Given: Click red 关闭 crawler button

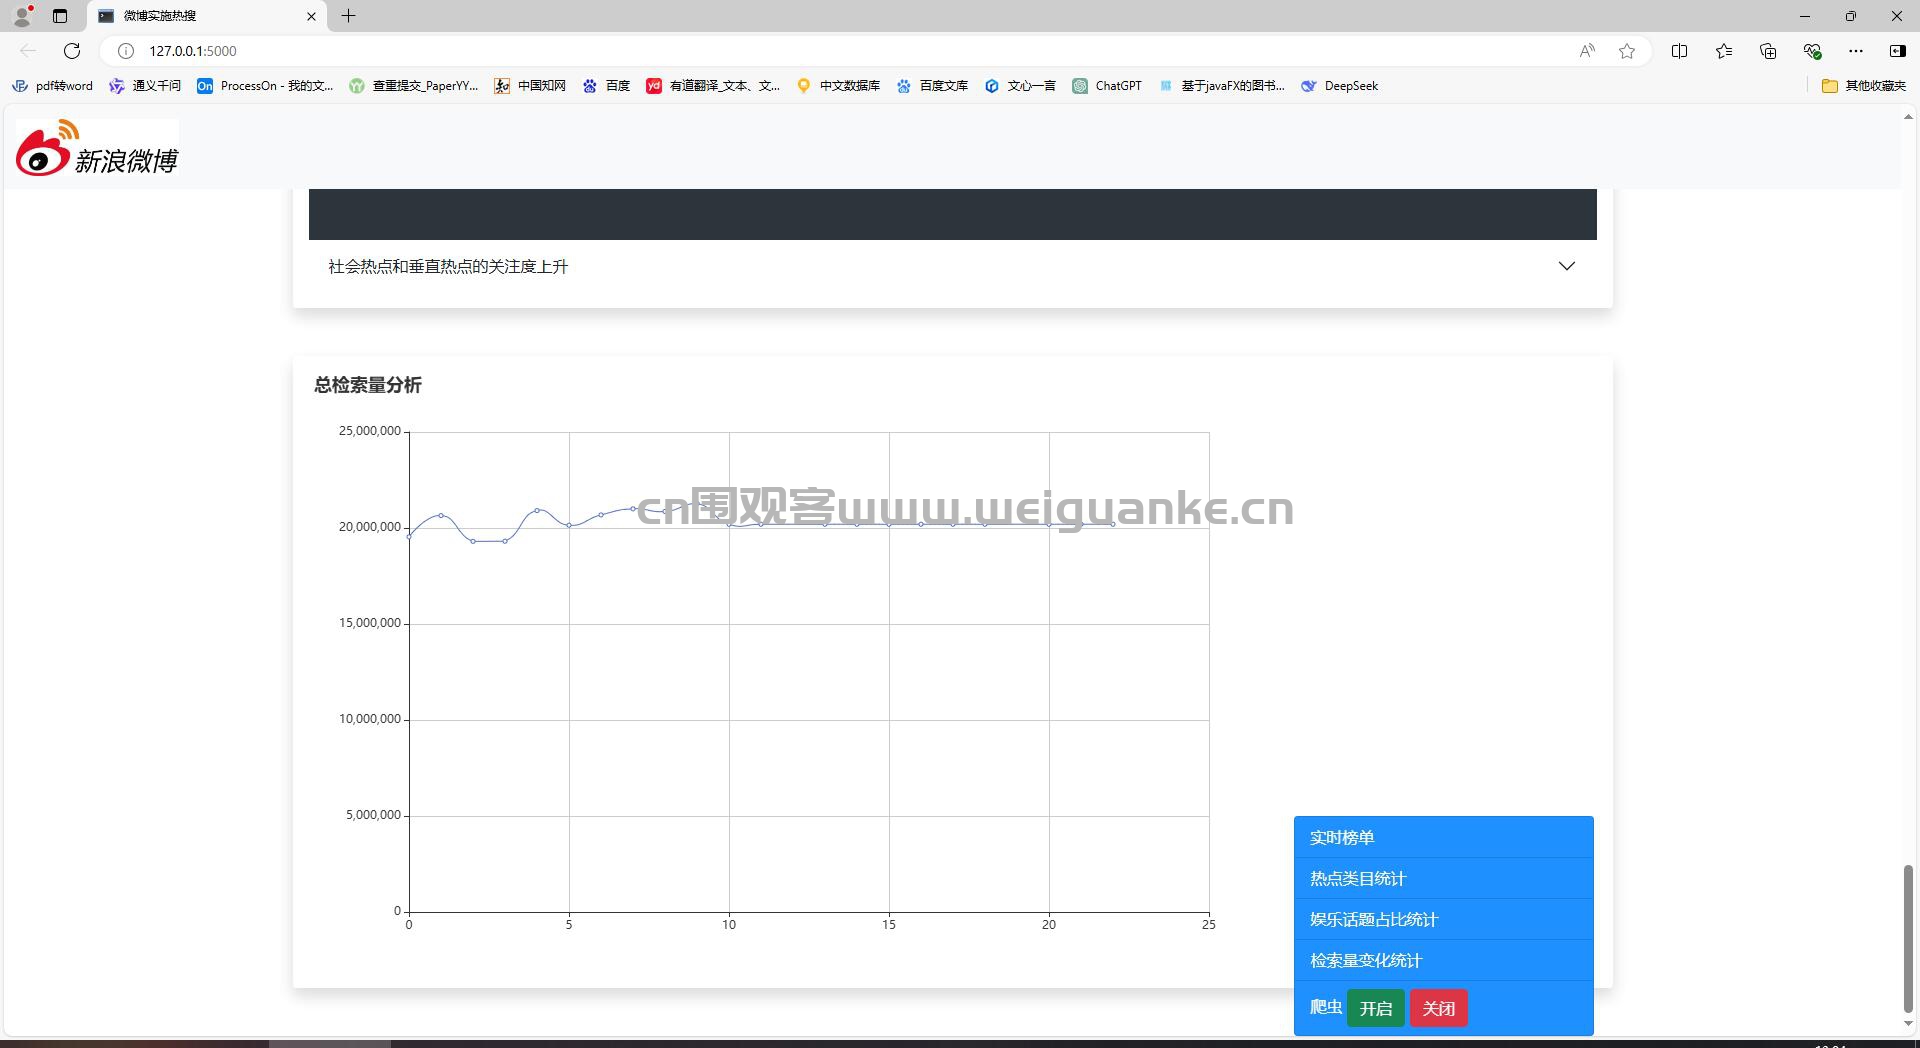Looking at the screenshot, I should point(1439,1008).
